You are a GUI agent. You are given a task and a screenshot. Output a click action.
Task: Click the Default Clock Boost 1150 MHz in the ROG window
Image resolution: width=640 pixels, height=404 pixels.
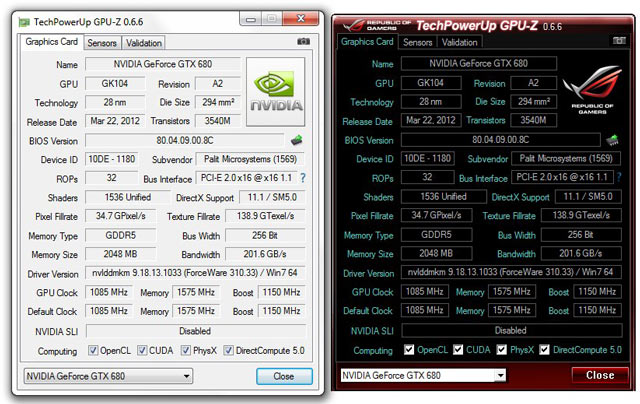pyautogui.click(x=597, y=310)
